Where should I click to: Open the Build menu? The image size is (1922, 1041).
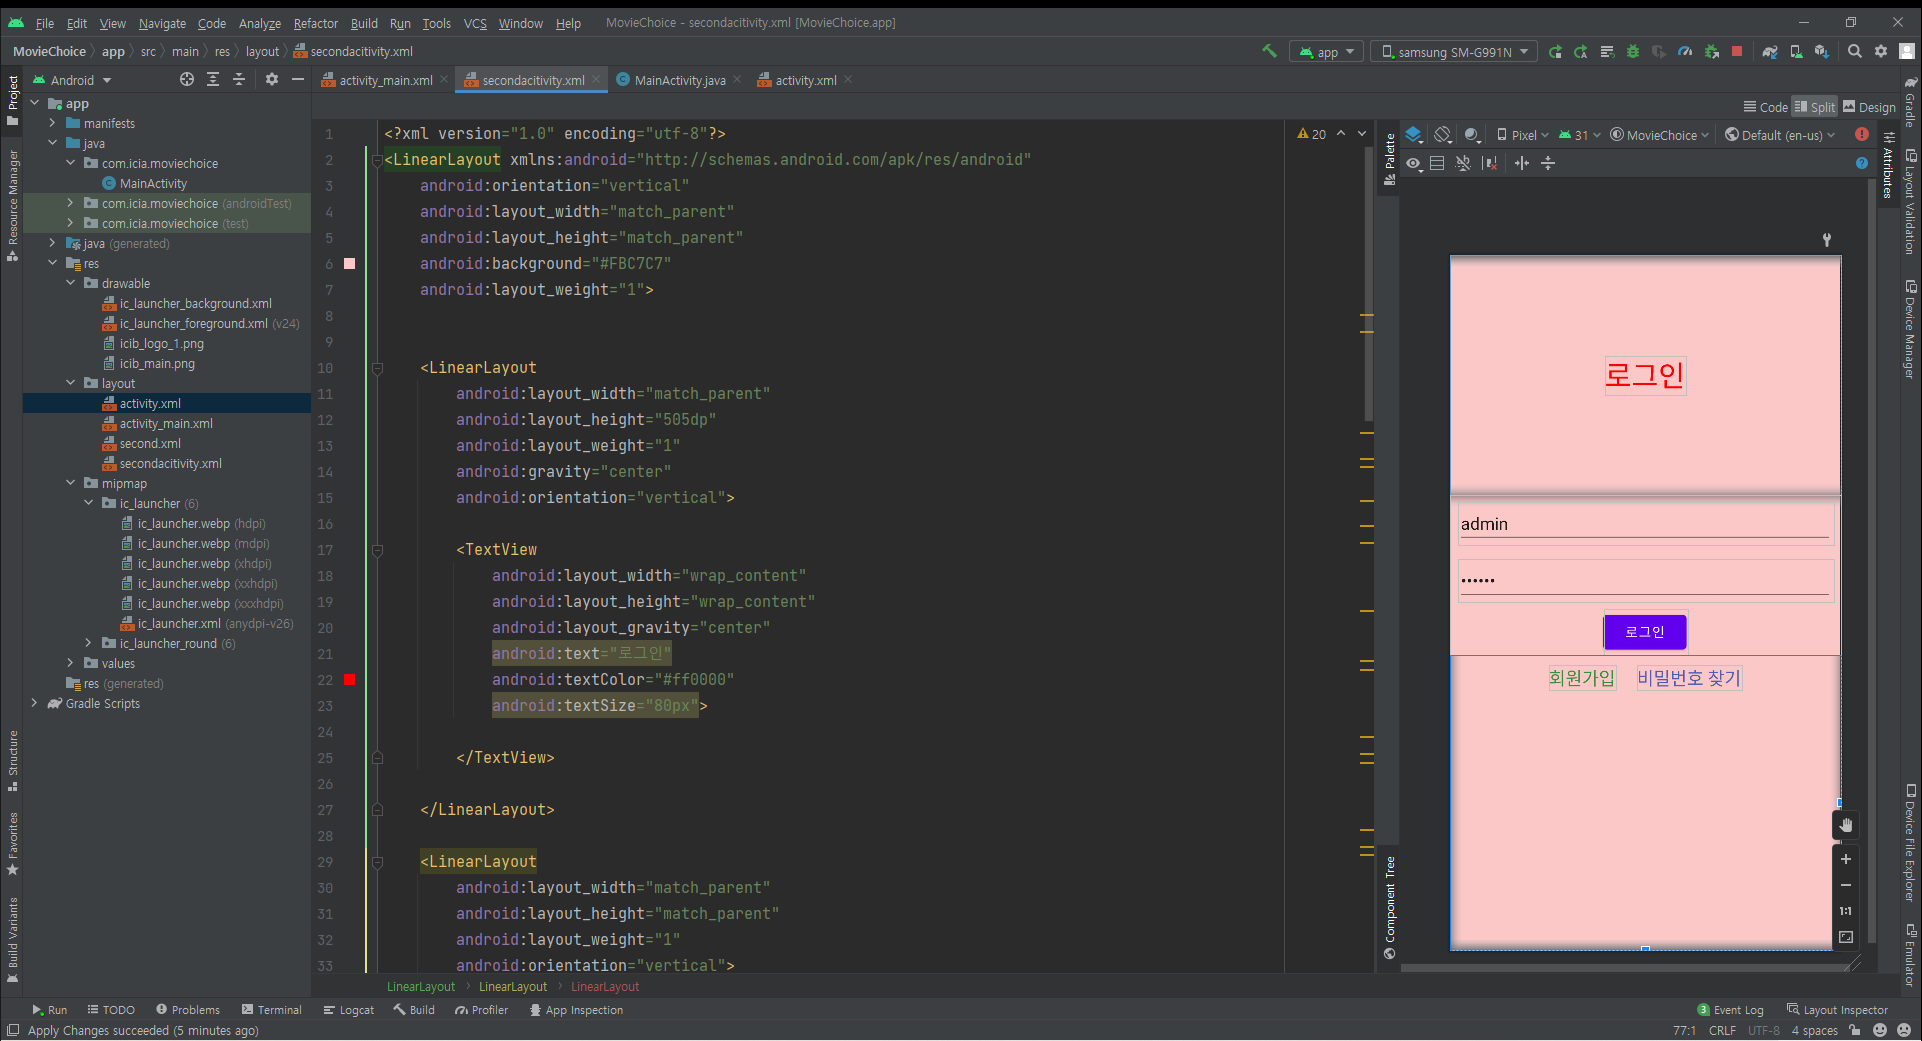(364, 23)
